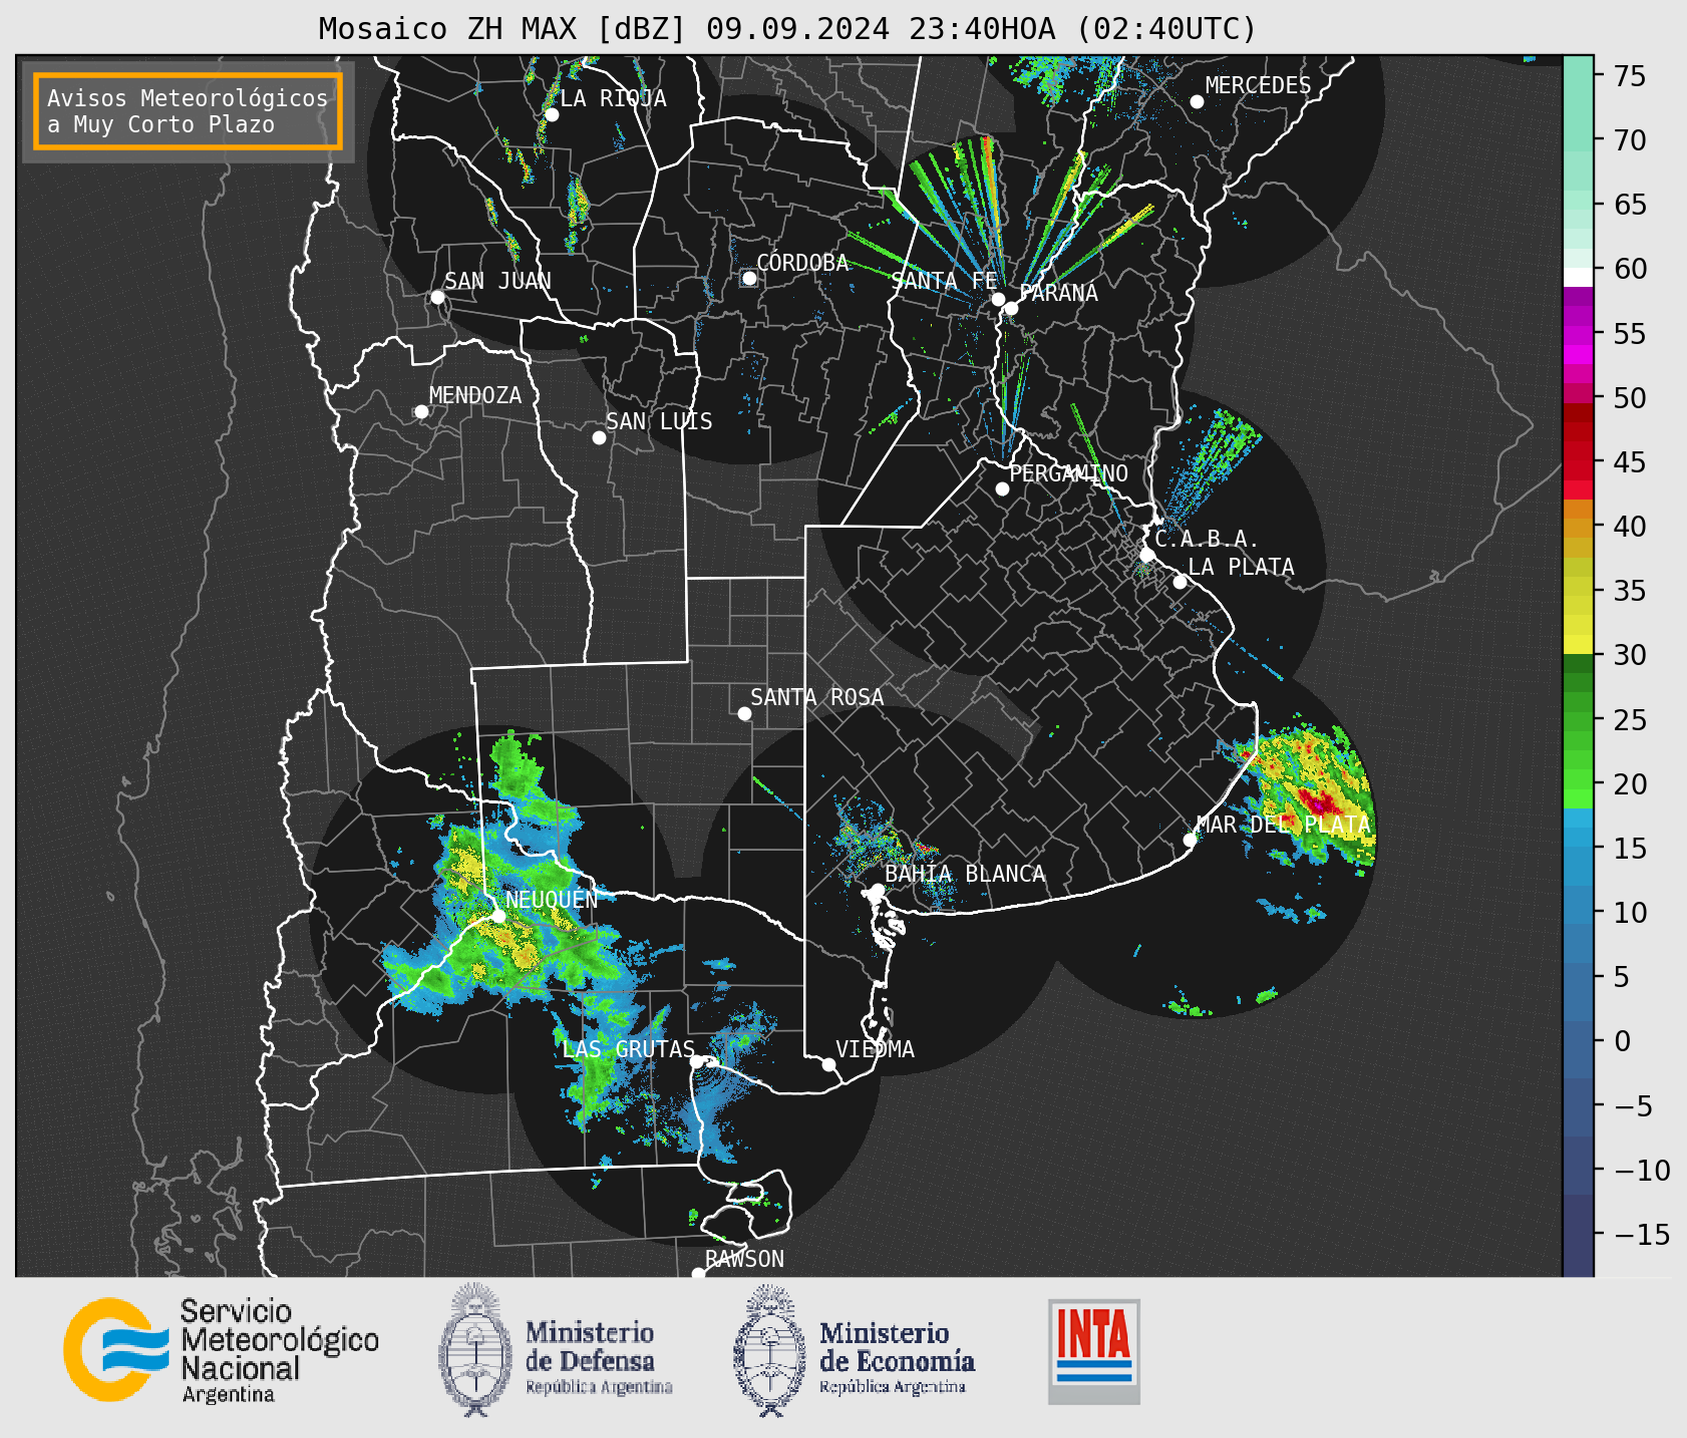Click the BAHIA BLANCA map label
This screenshot has width=1687, height=1438.
point(965,874)
